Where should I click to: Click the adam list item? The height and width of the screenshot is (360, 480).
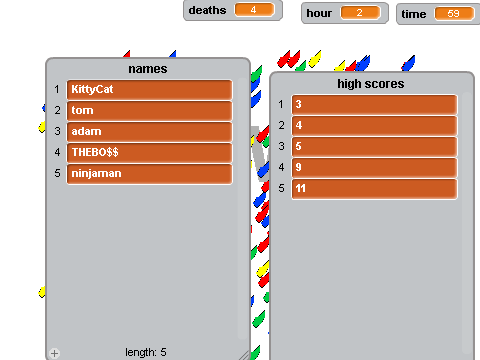point(149,132)
